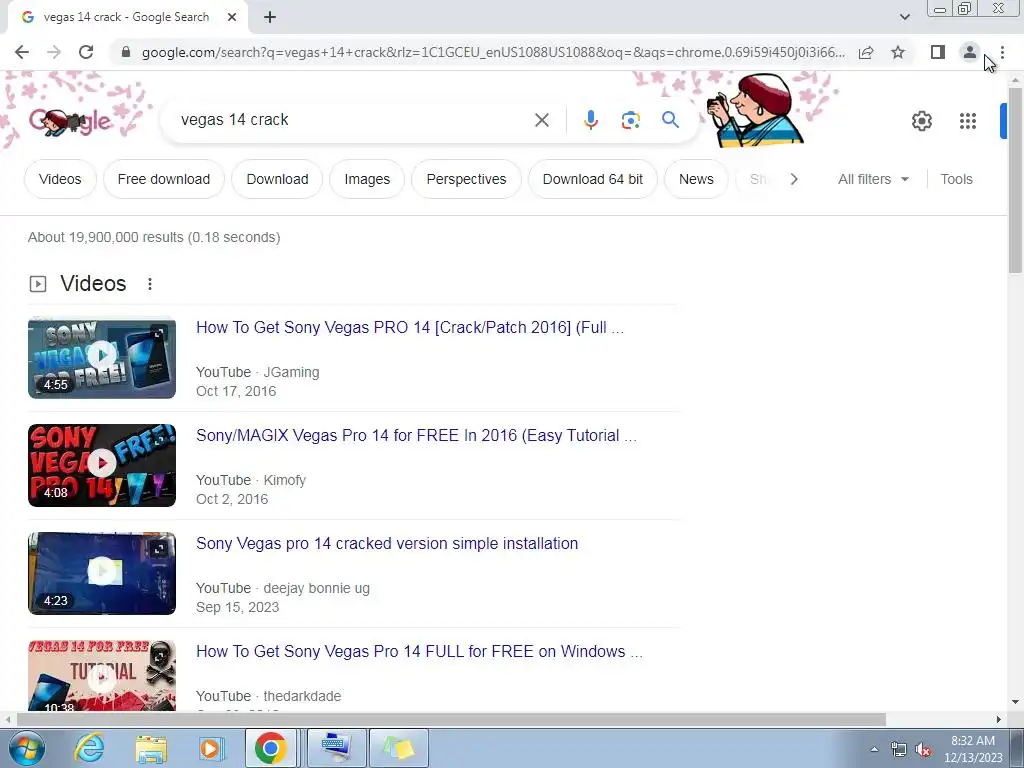
Task: Open the tab search chevron in title bar
Action: click(x=904, y=17)
